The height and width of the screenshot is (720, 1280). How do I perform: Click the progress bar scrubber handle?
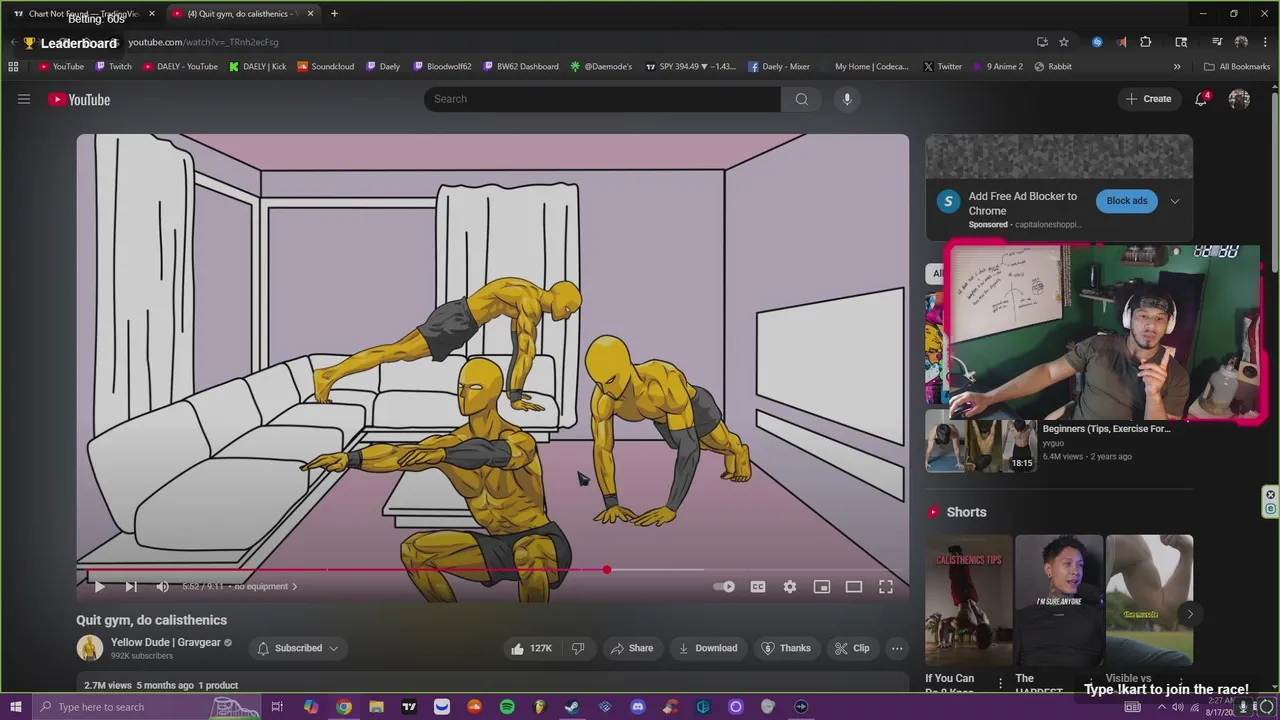click(606, 570)
